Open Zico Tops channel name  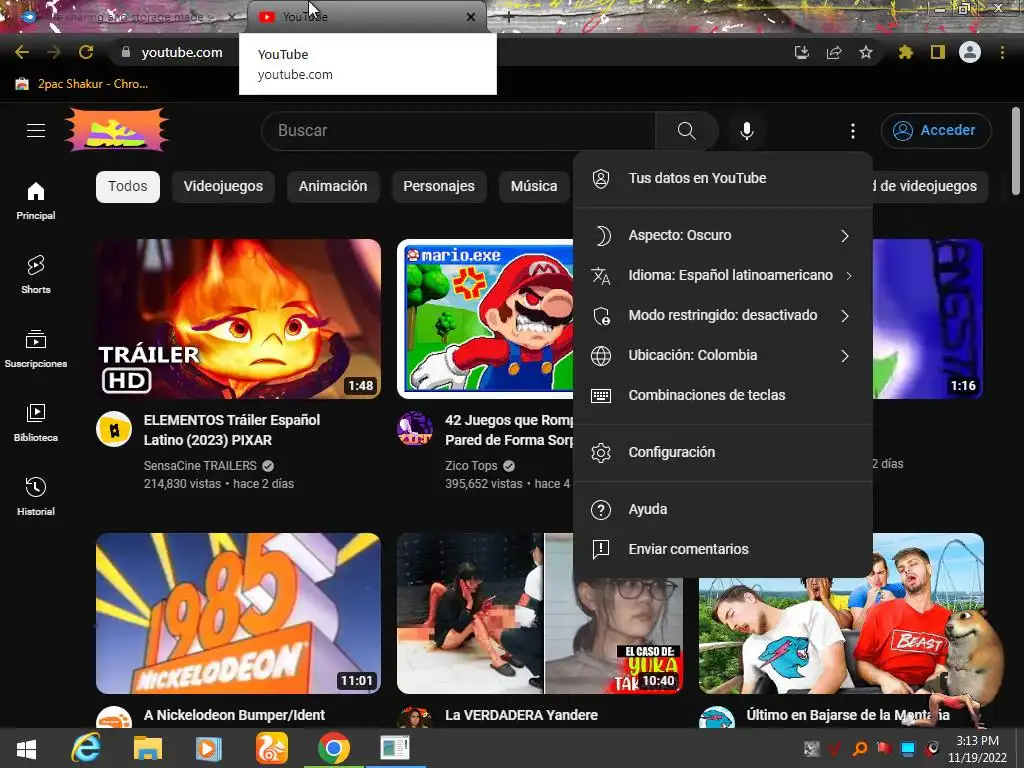click(471, 466)
